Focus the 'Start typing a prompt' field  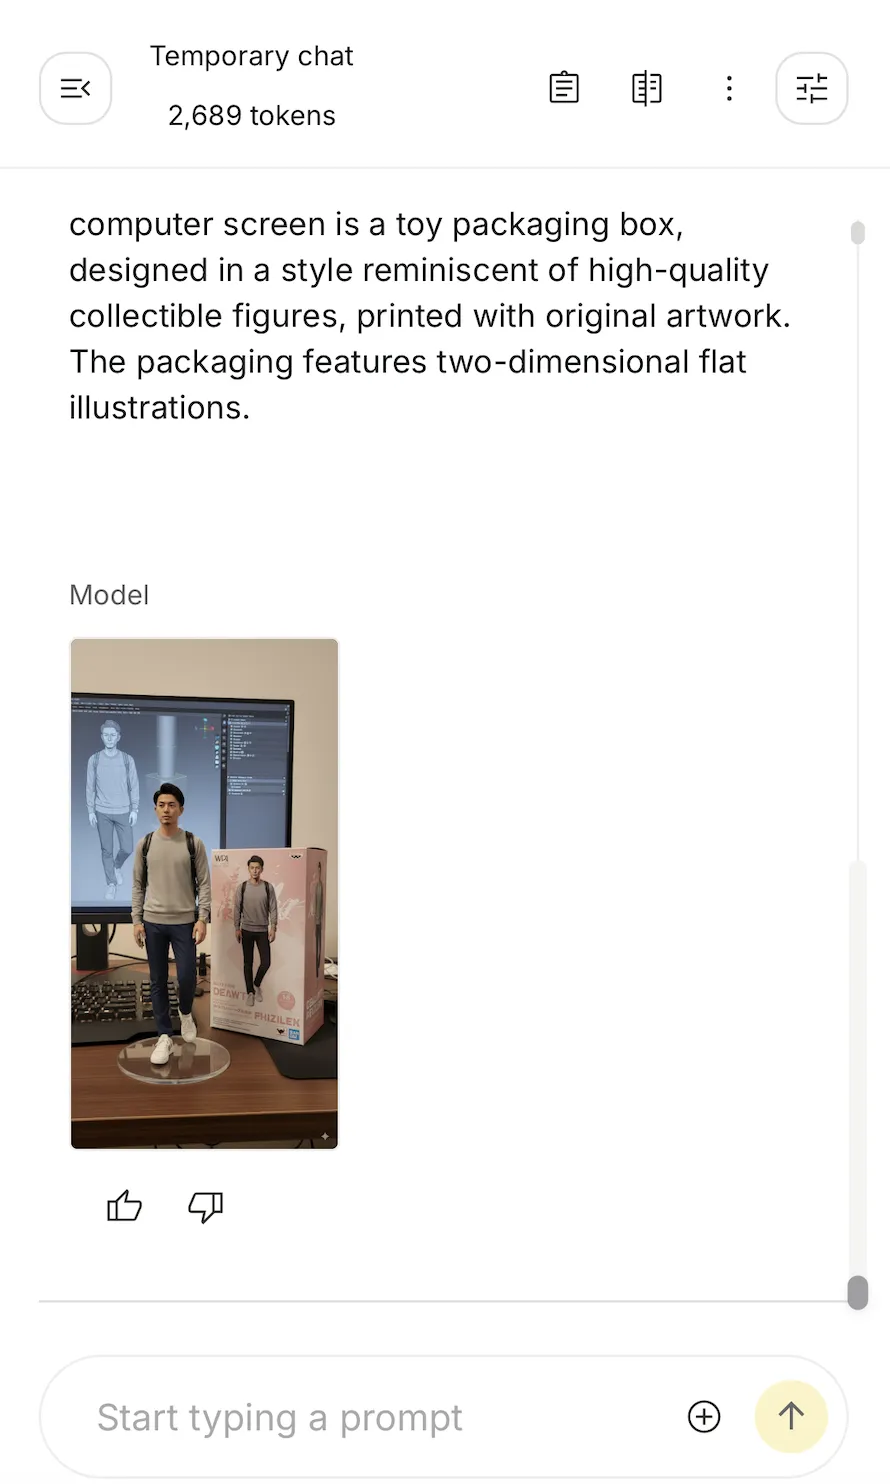pos(380,1417)
